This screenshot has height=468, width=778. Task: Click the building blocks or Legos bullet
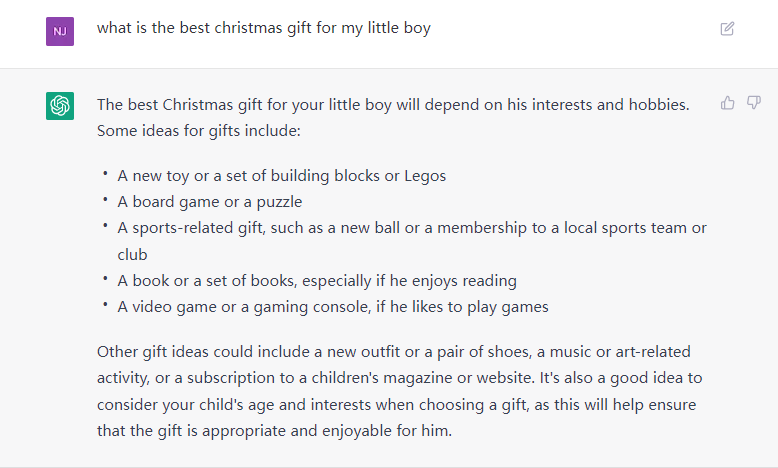281,176
